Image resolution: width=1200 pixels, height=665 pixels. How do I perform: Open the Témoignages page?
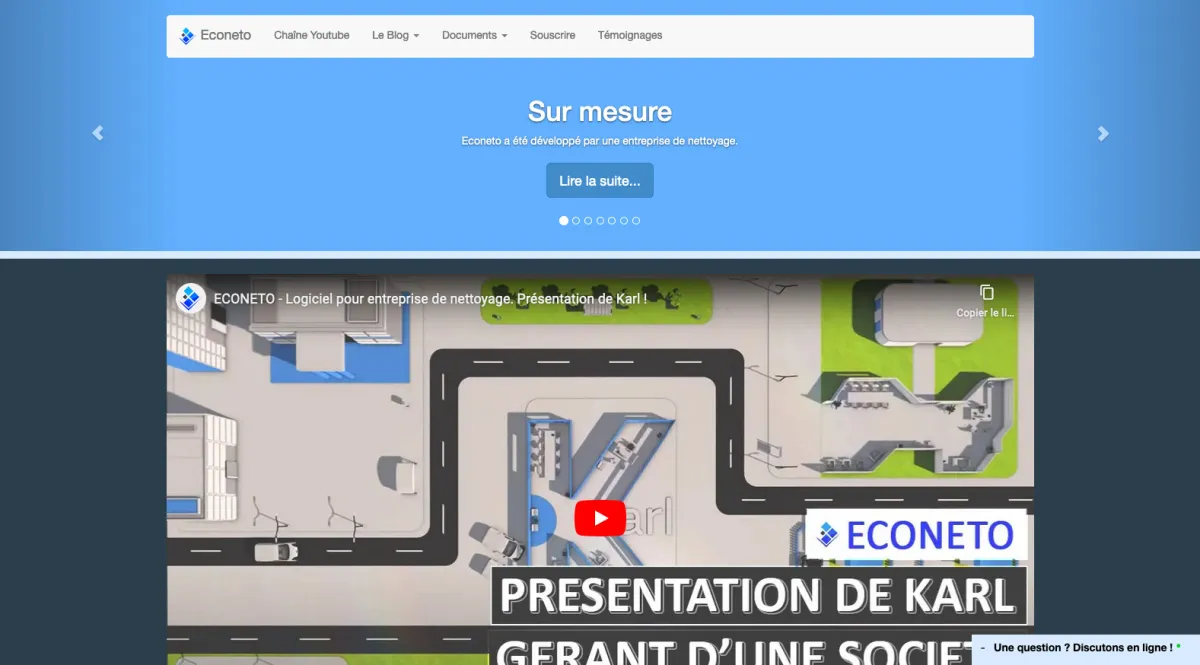(630, 35)
